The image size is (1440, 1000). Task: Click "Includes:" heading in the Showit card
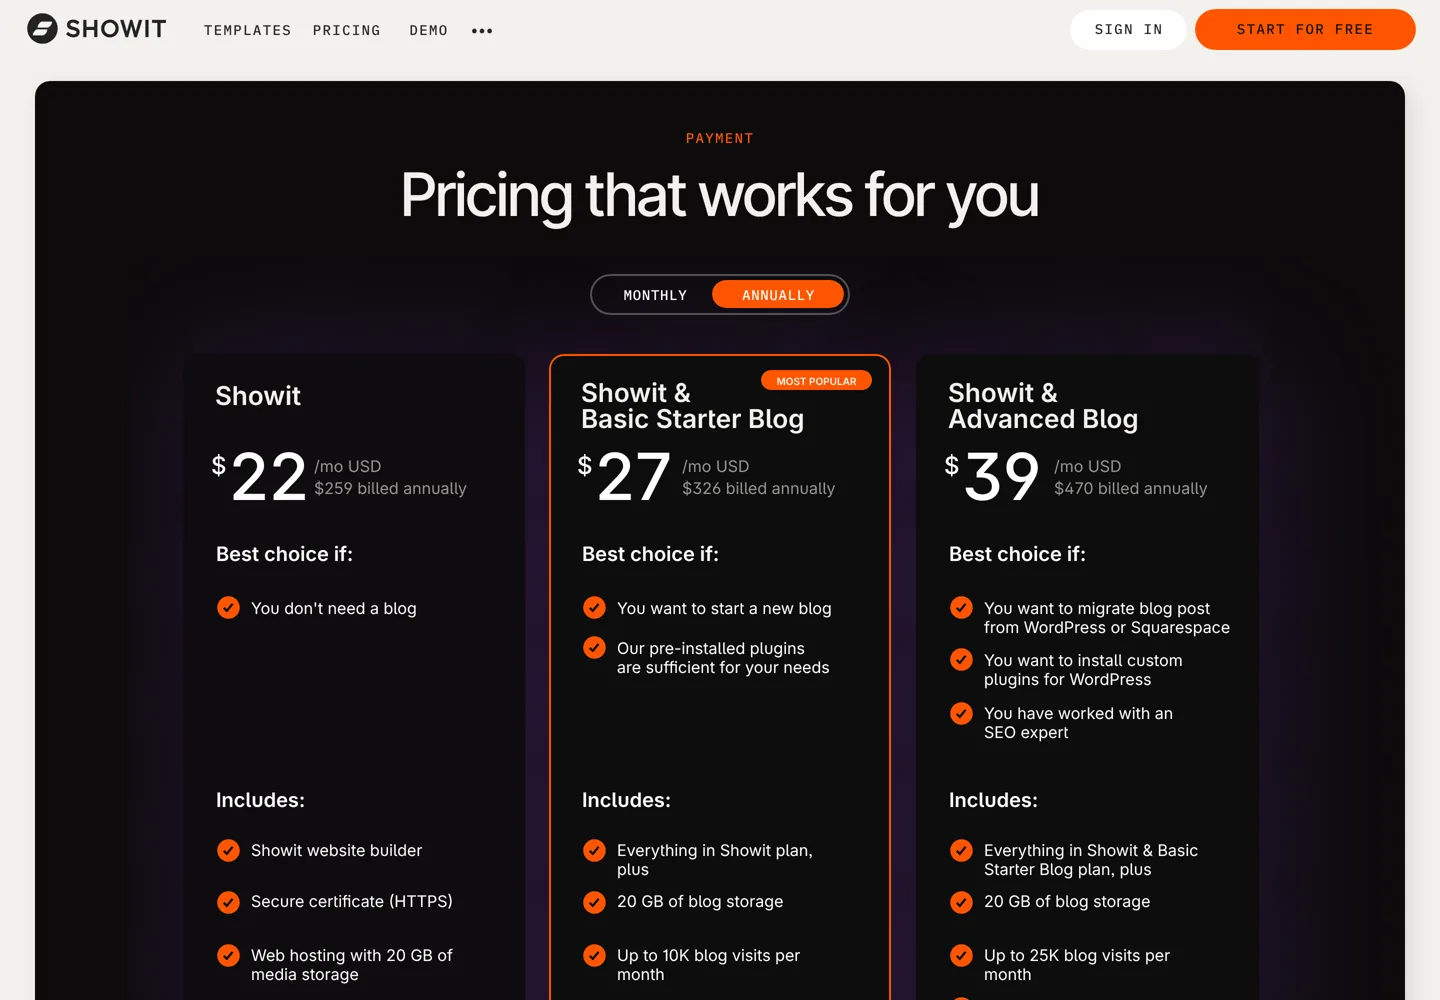click(260, 800)
